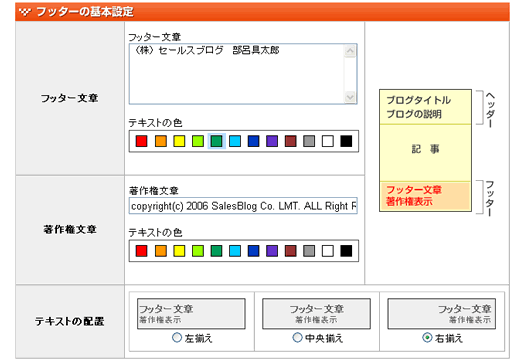Click the bold フッター文章 row label
Image resolution: width=525 pixels, height=360 pixels.
(69, 98)
